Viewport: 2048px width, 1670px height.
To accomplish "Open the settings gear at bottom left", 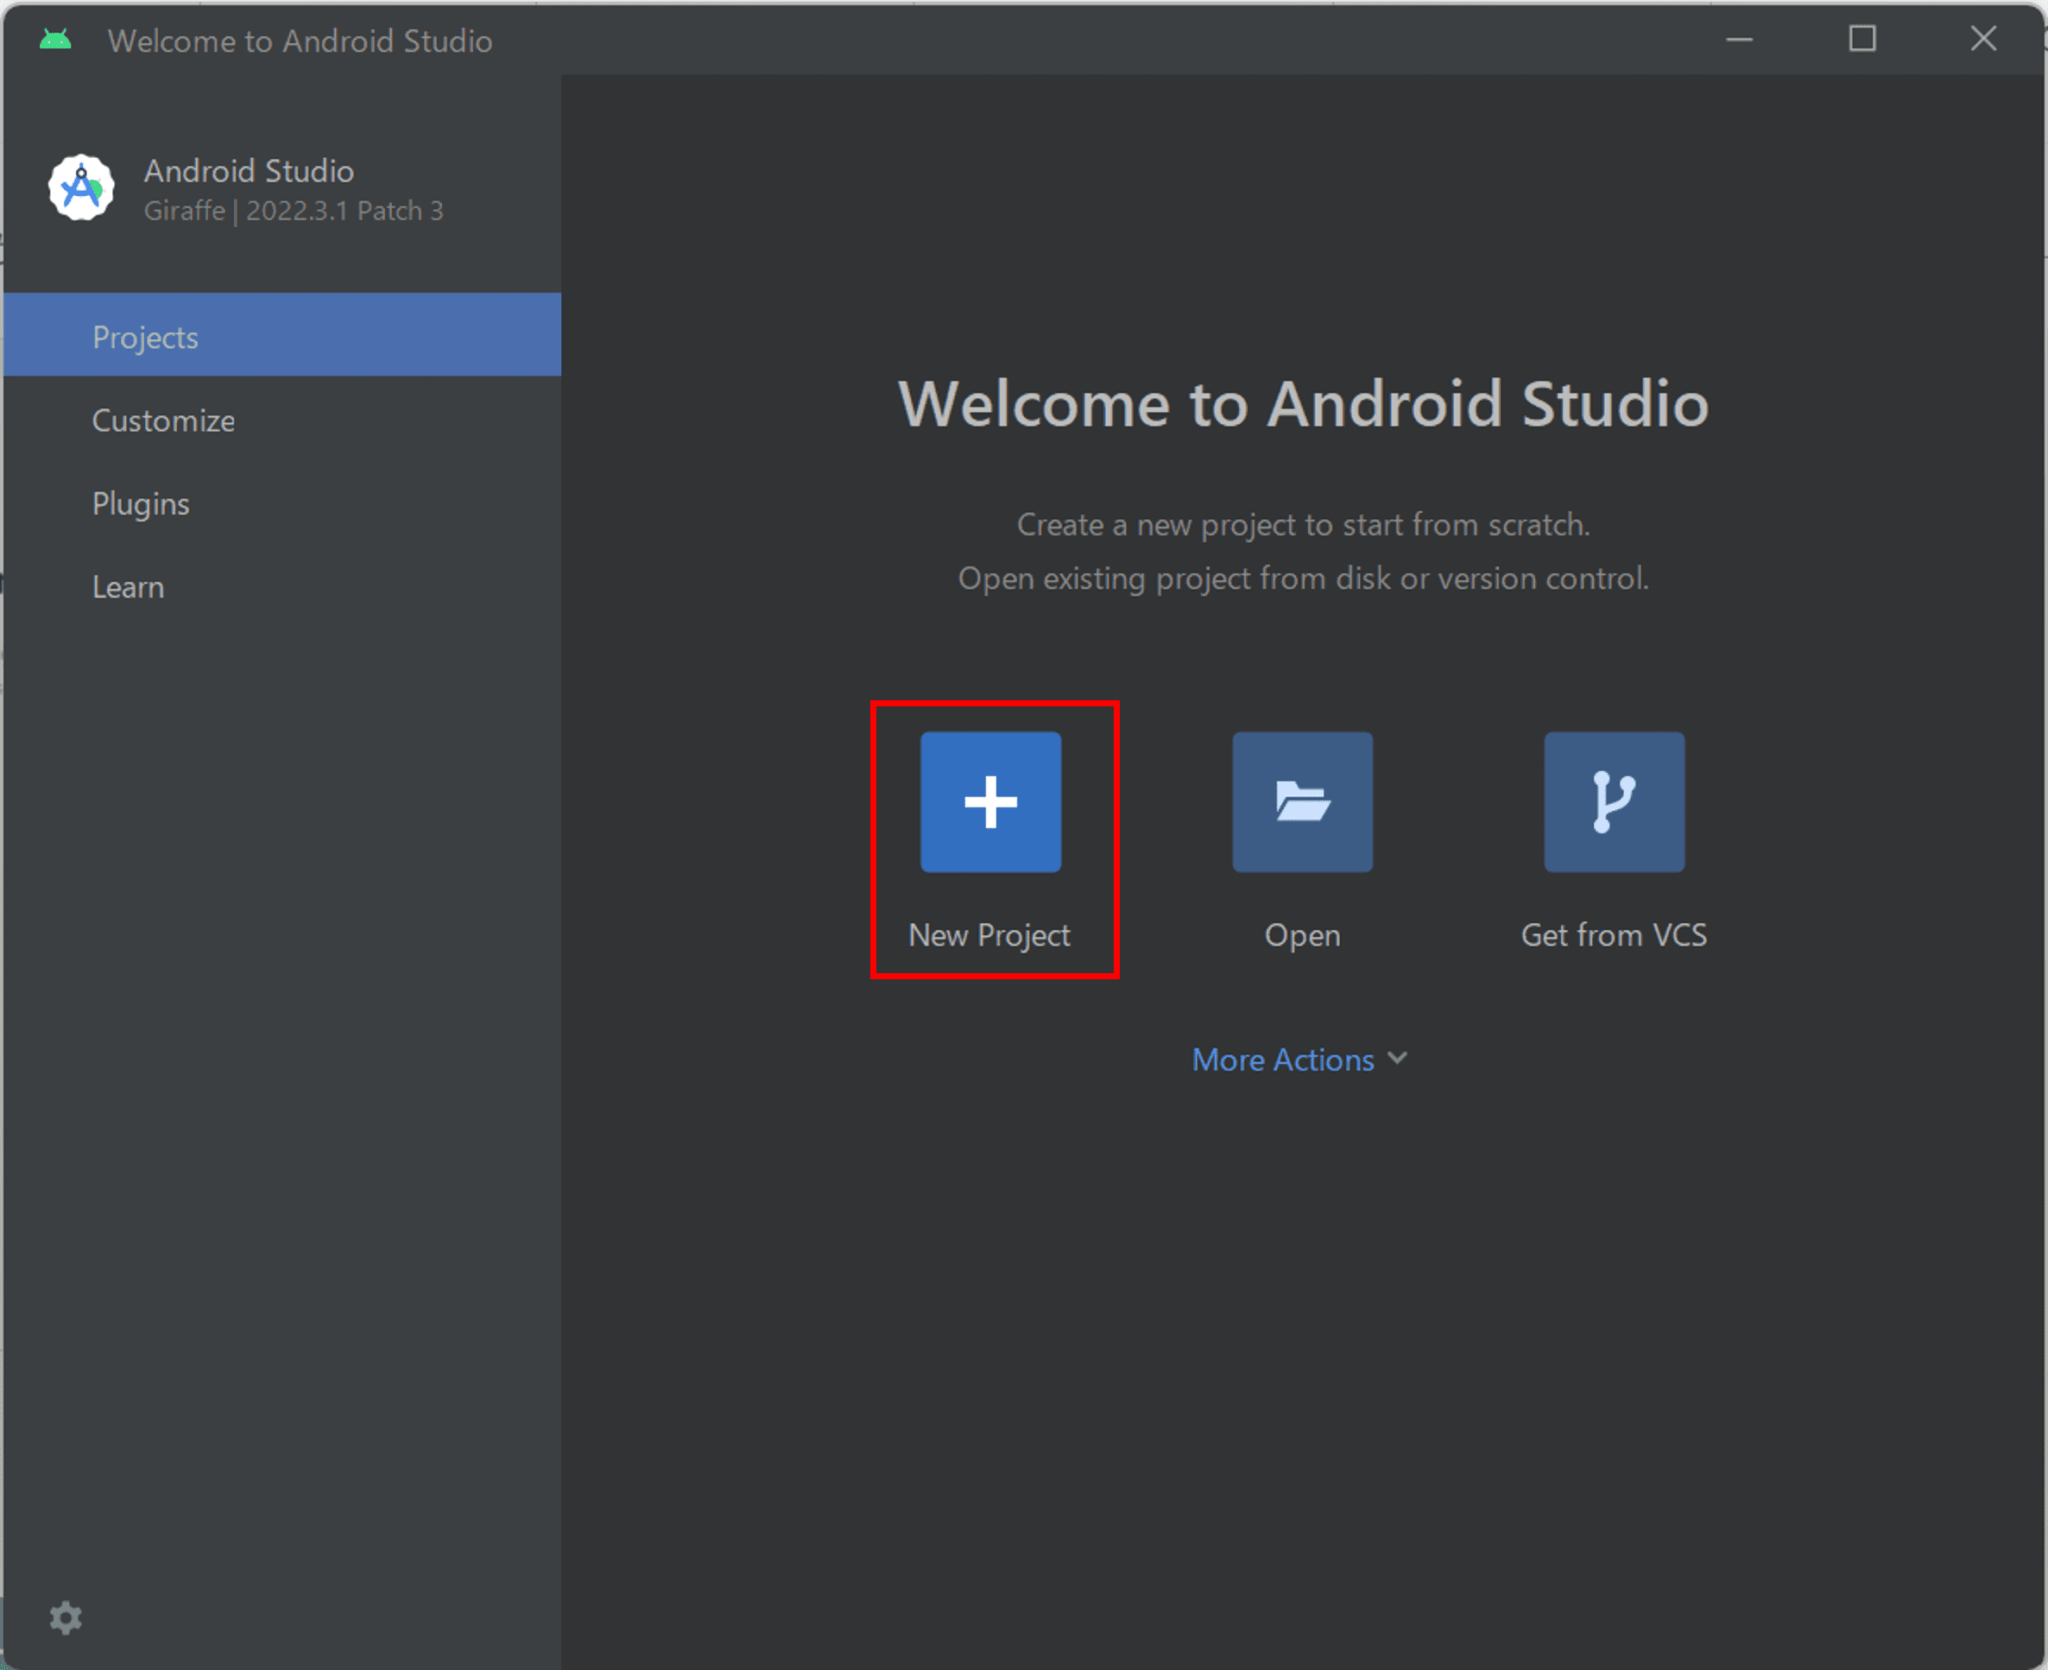I will pyautogui.click(x=66, y=1617).
